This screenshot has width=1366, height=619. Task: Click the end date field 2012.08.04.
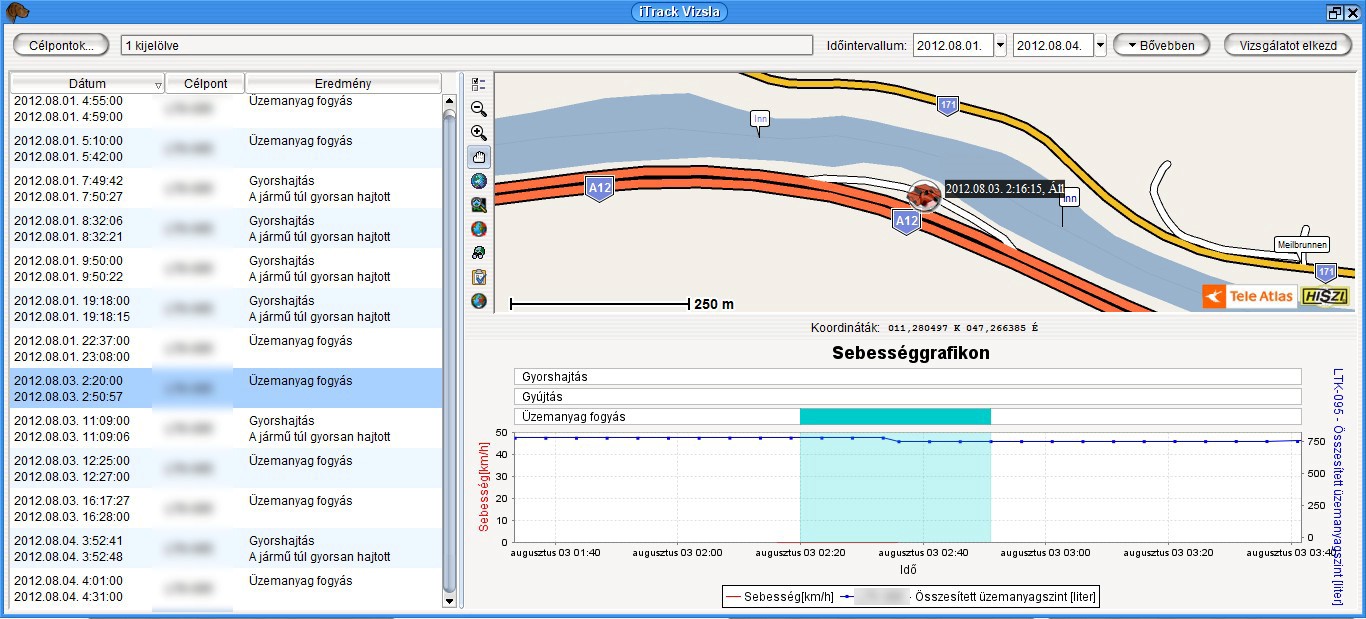click(x=1053, y=45)
